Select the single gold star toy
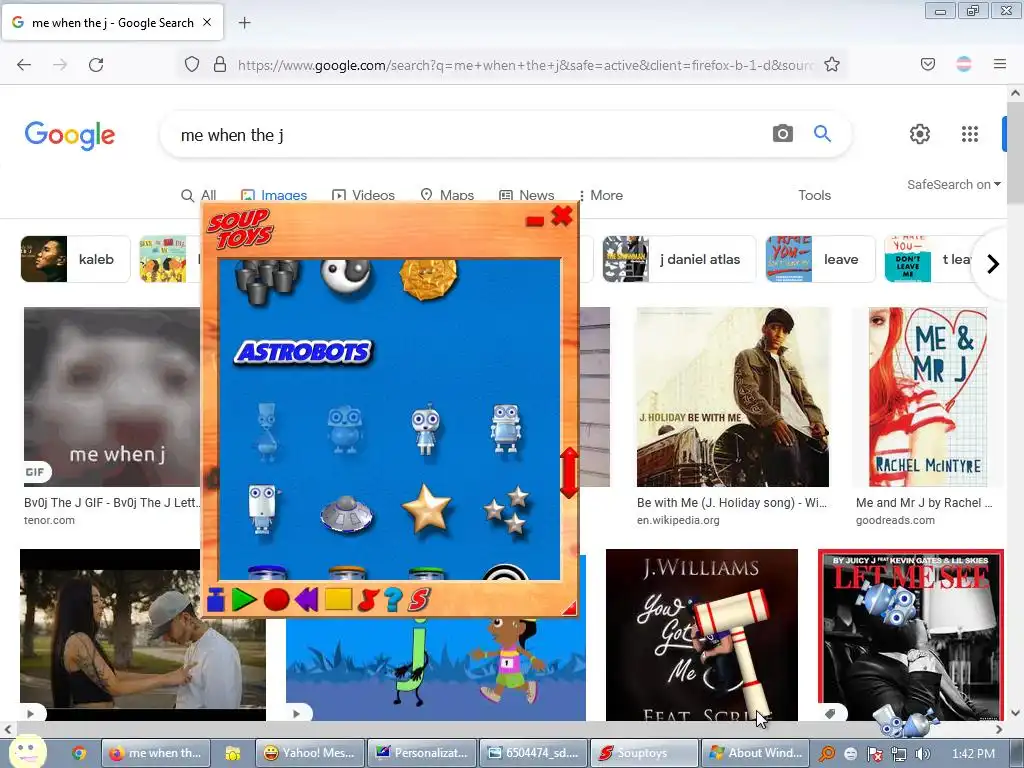The height and width of the screenshot is (768, 1024). click(x=426, y=507)
